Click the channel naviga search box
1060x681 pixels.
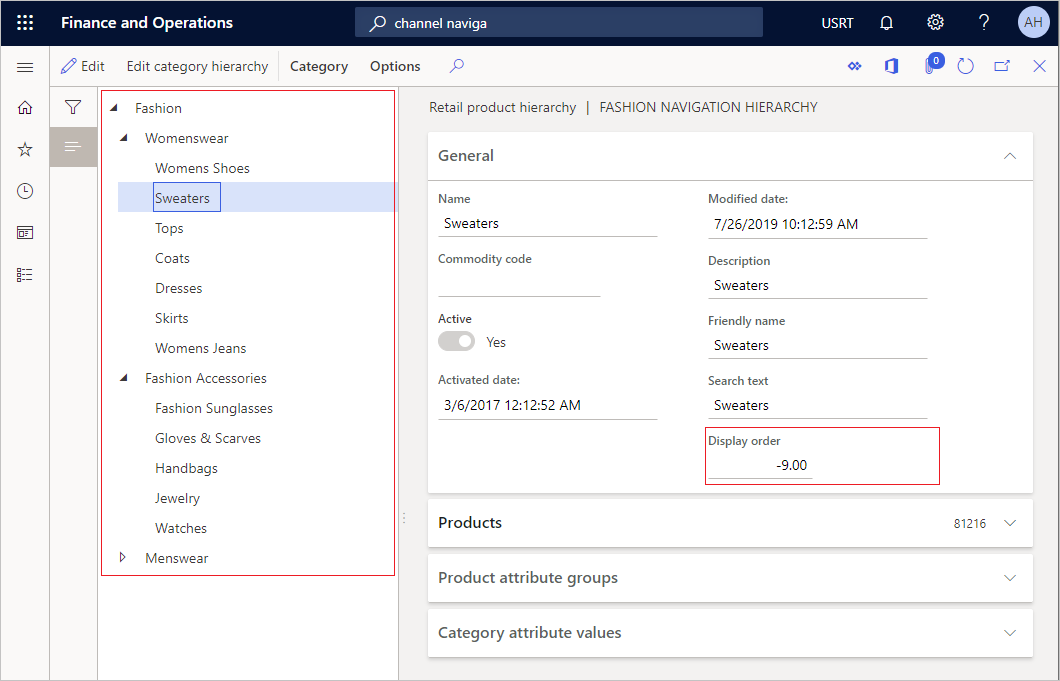click(559, 23)
